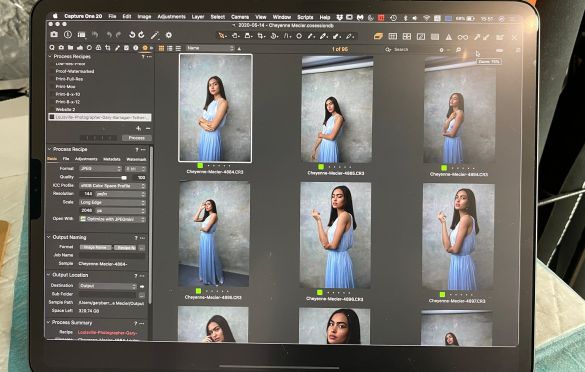Tick the Print-Full-Res recipe checkbox
Image resolution: width=585 pixels, height=372 pixels.
(x=51, y=79)
